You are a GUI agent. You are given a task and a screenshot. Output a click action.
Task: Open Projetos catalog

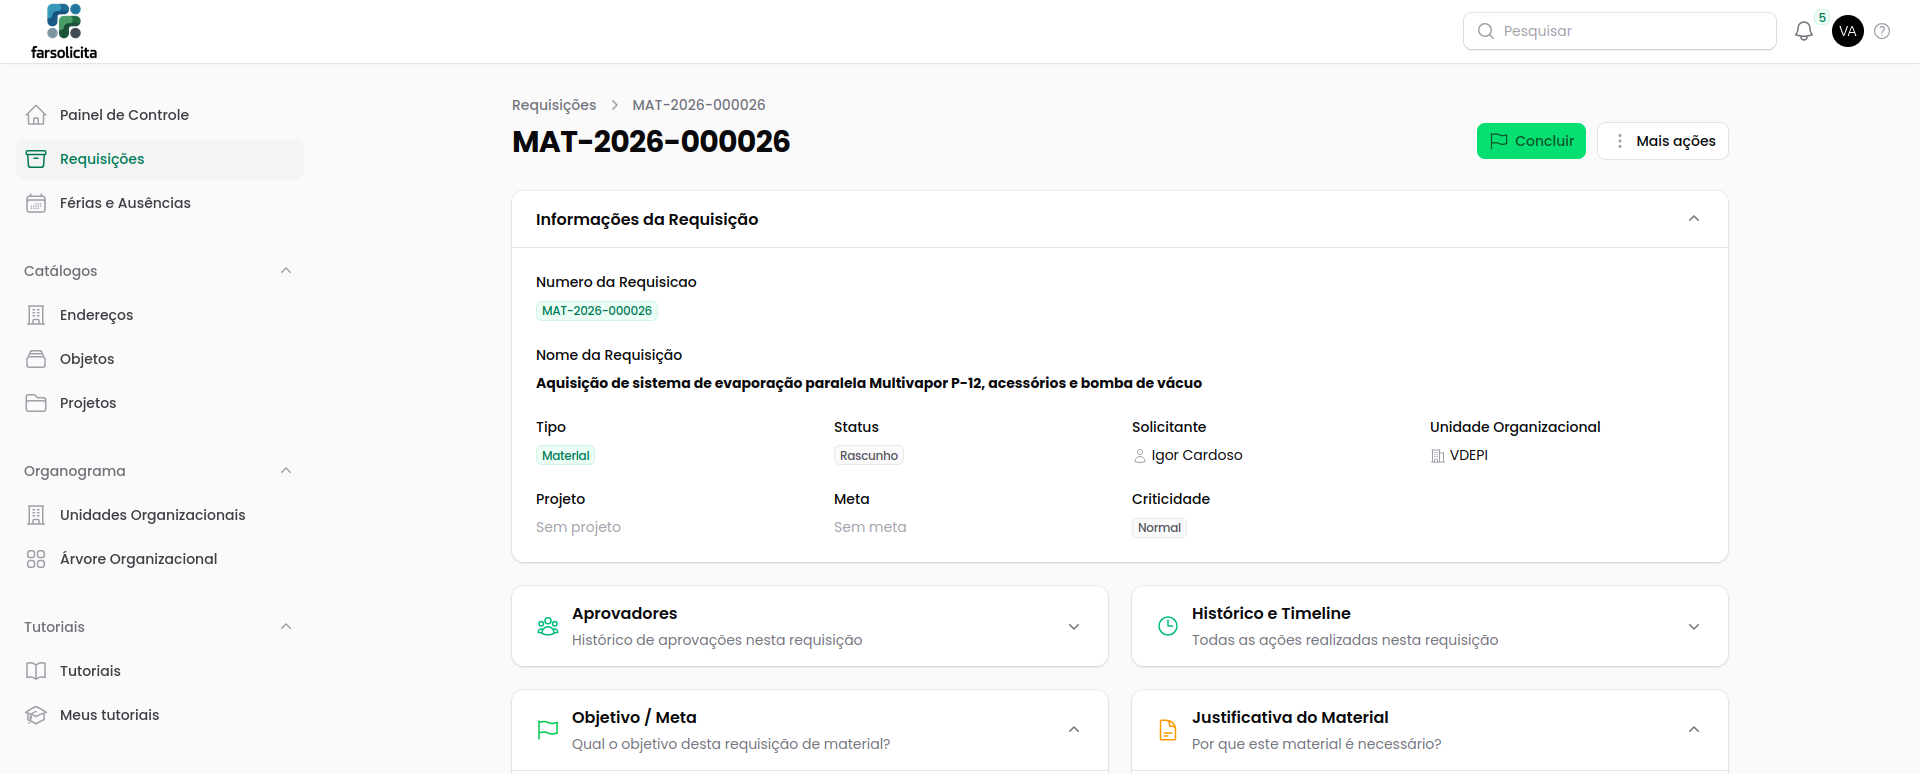pyautogui.click(x=160, y=403)
